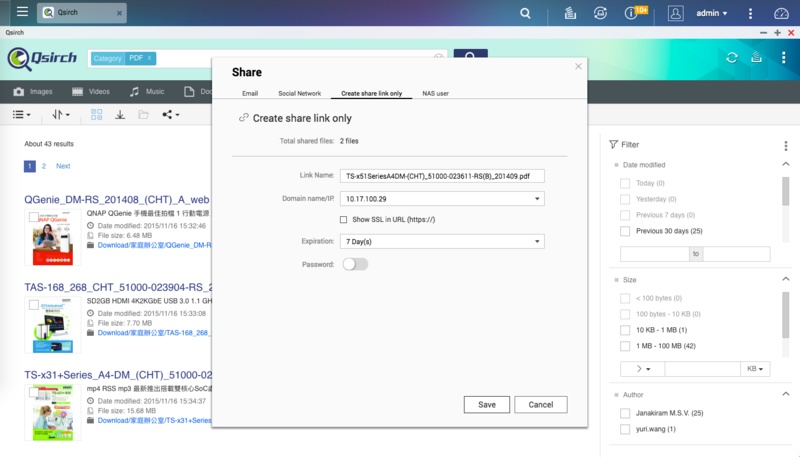800x457 pixels.
Task: Toggle the Password switch
Action: (355, 264)
